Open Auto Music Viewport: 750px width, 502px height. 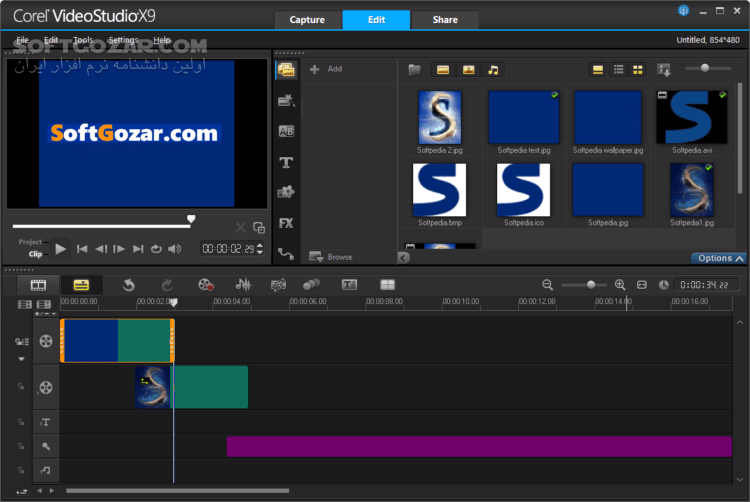(x=278, y=285)
